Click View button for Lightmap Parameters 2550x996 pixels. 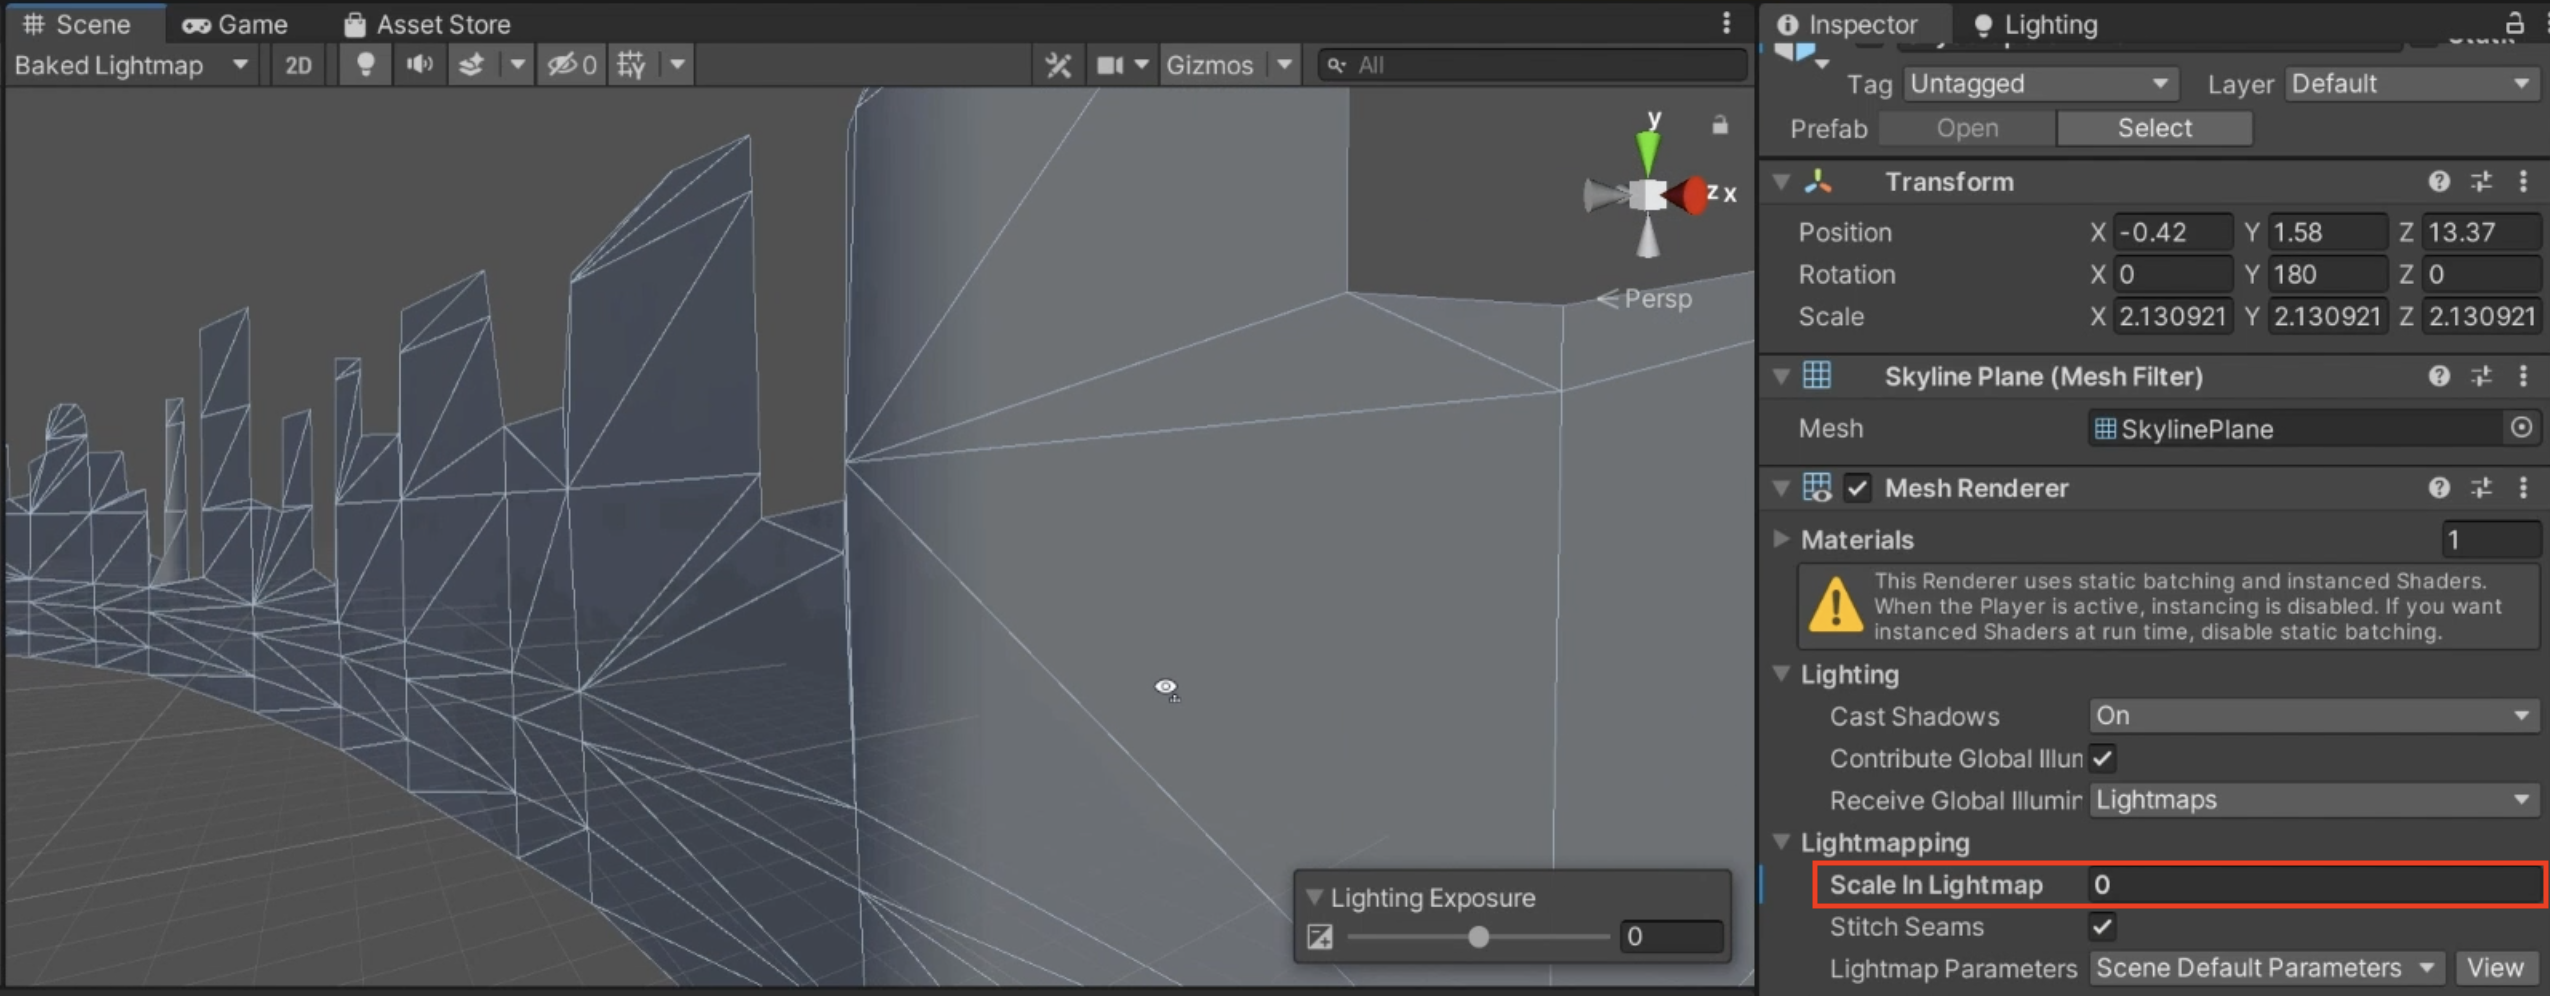[2494, 968]
